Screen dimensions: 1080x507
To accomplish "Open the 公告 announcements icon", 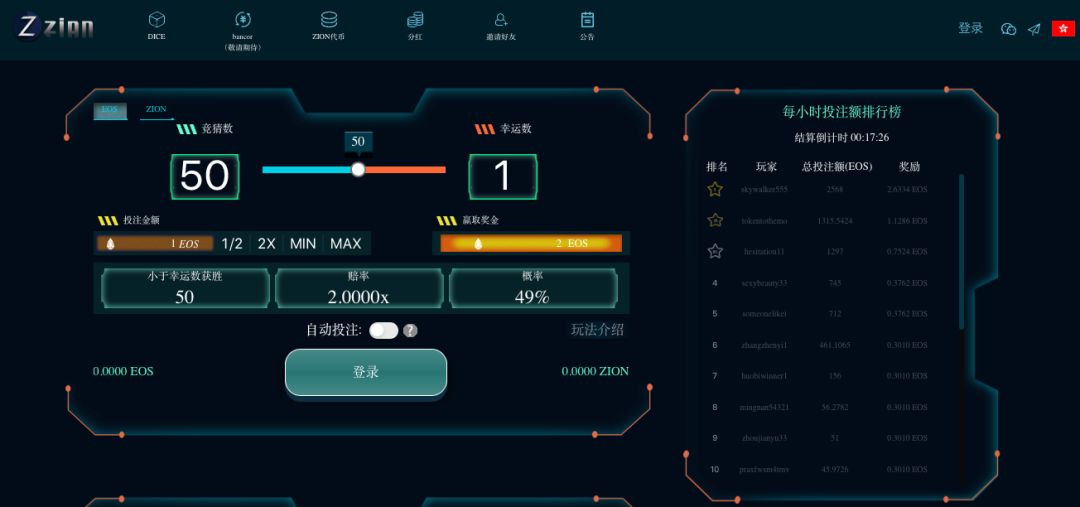I will coord(587,20).
